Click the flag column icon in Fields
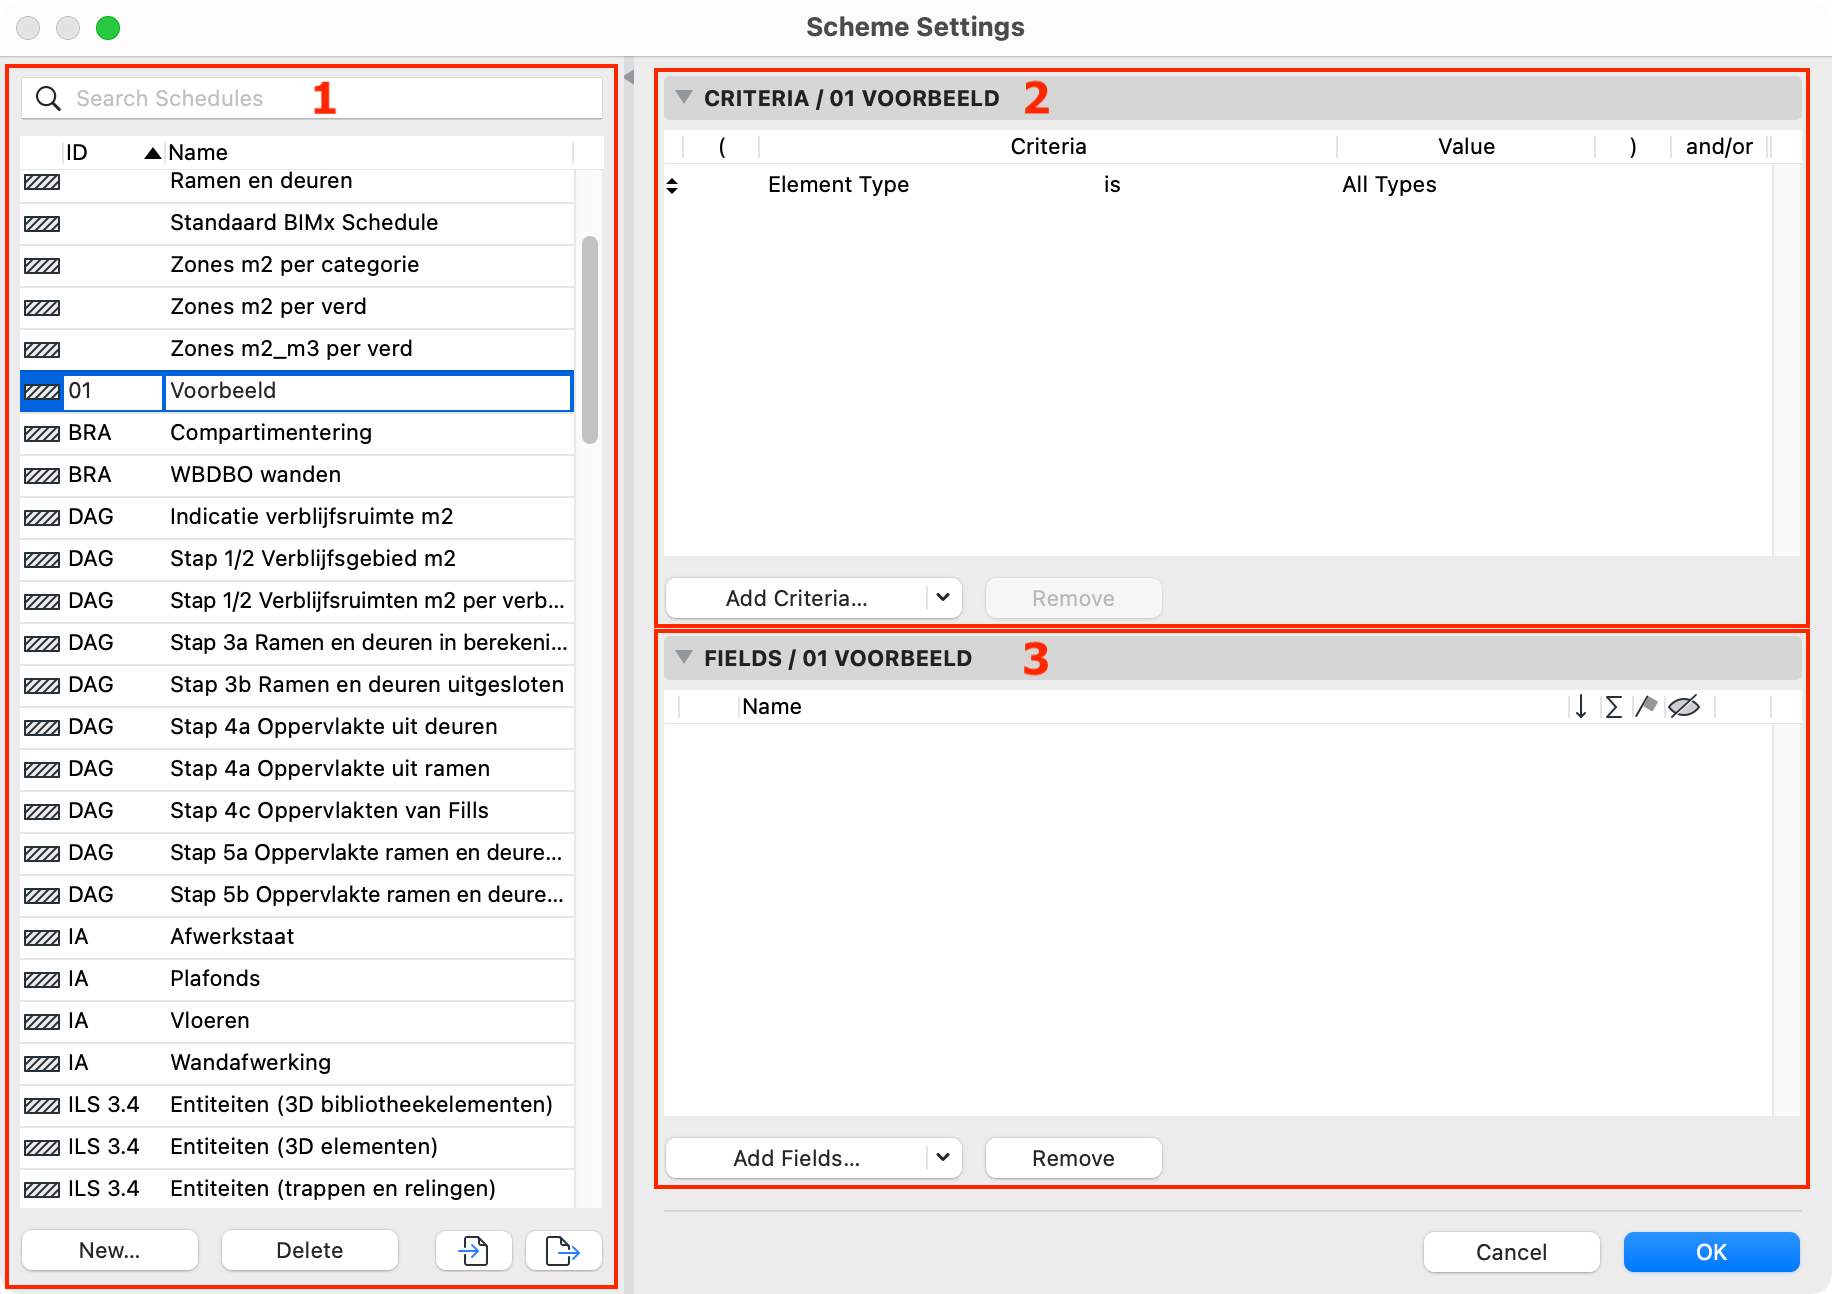The height and width of the screenshot is (1294, 1832). pos(1646,707)
